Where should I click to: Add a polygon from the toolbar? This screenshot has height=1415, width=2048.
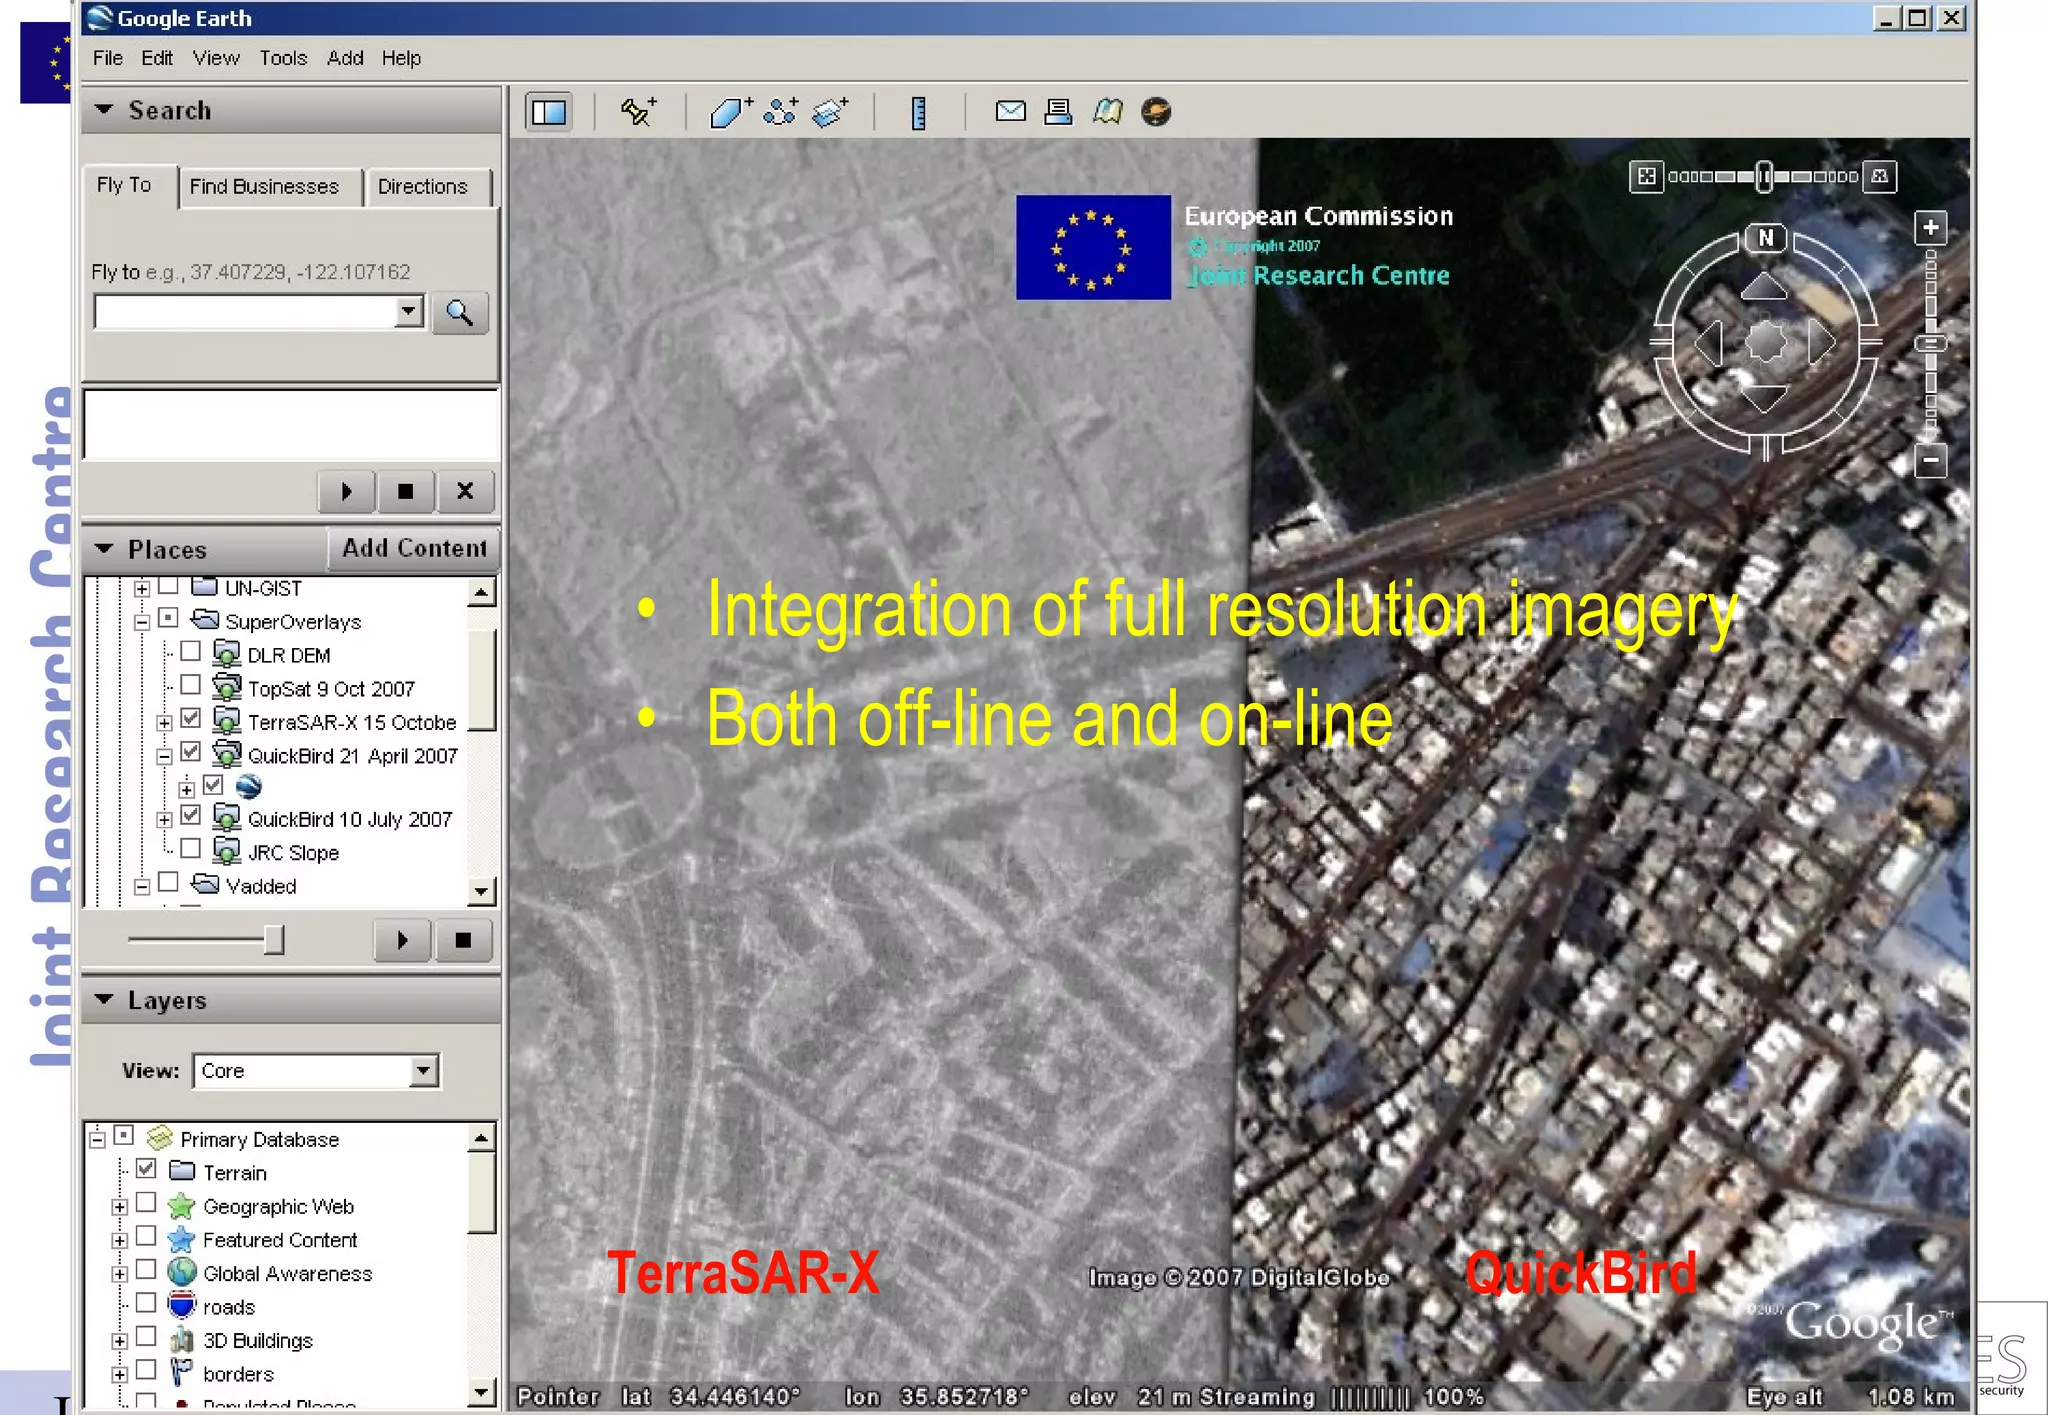tap(730, 112)
